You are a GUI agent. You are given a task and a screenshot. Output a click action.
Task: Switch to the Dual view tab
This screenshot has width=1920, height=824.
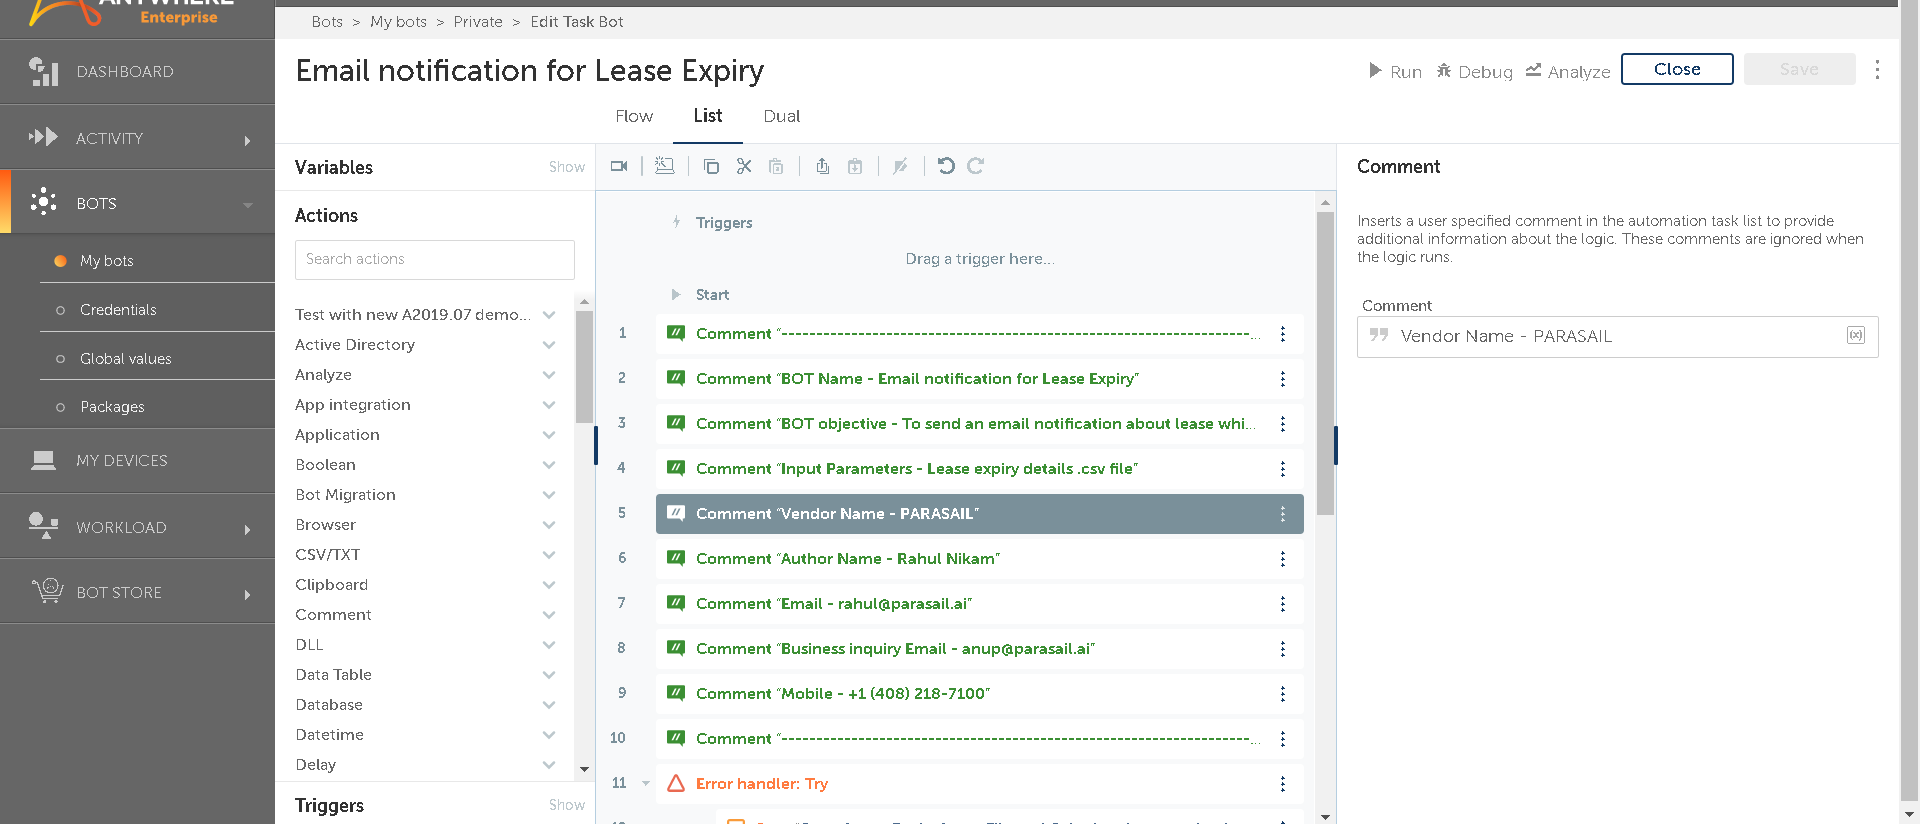[781, 116]
